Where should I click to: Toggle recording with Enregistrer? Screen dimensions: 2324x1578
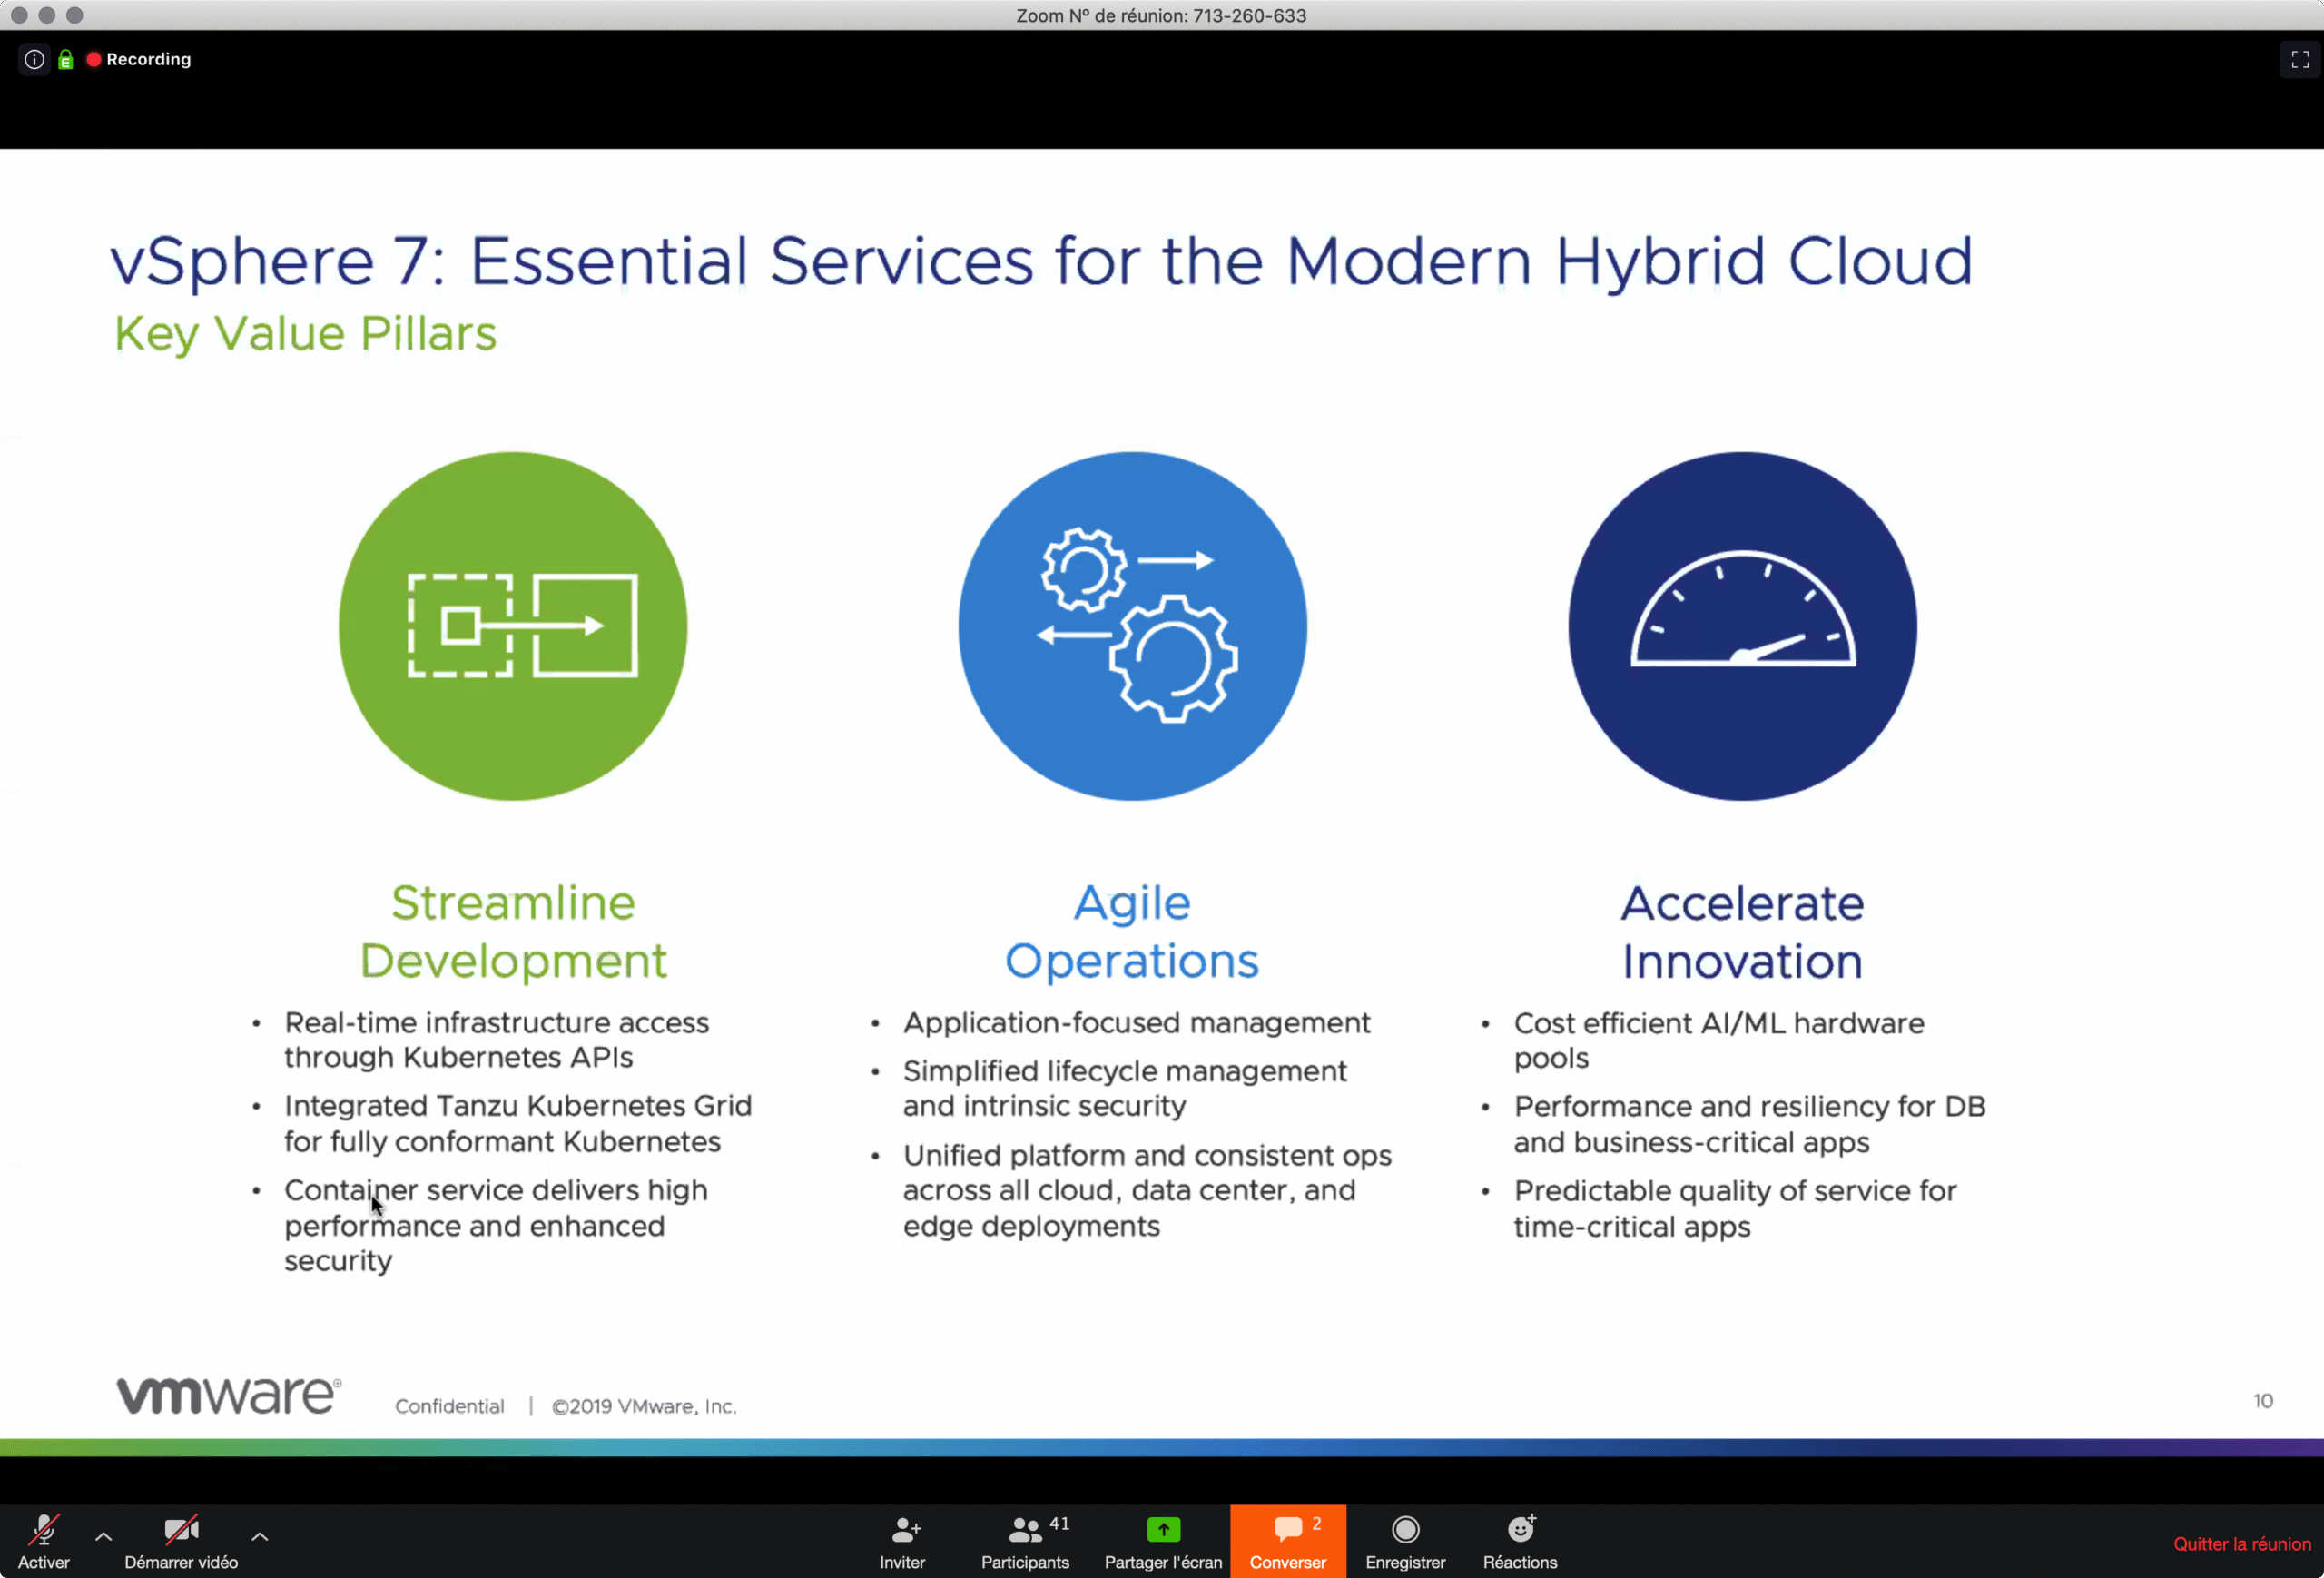(1405, 1540)
